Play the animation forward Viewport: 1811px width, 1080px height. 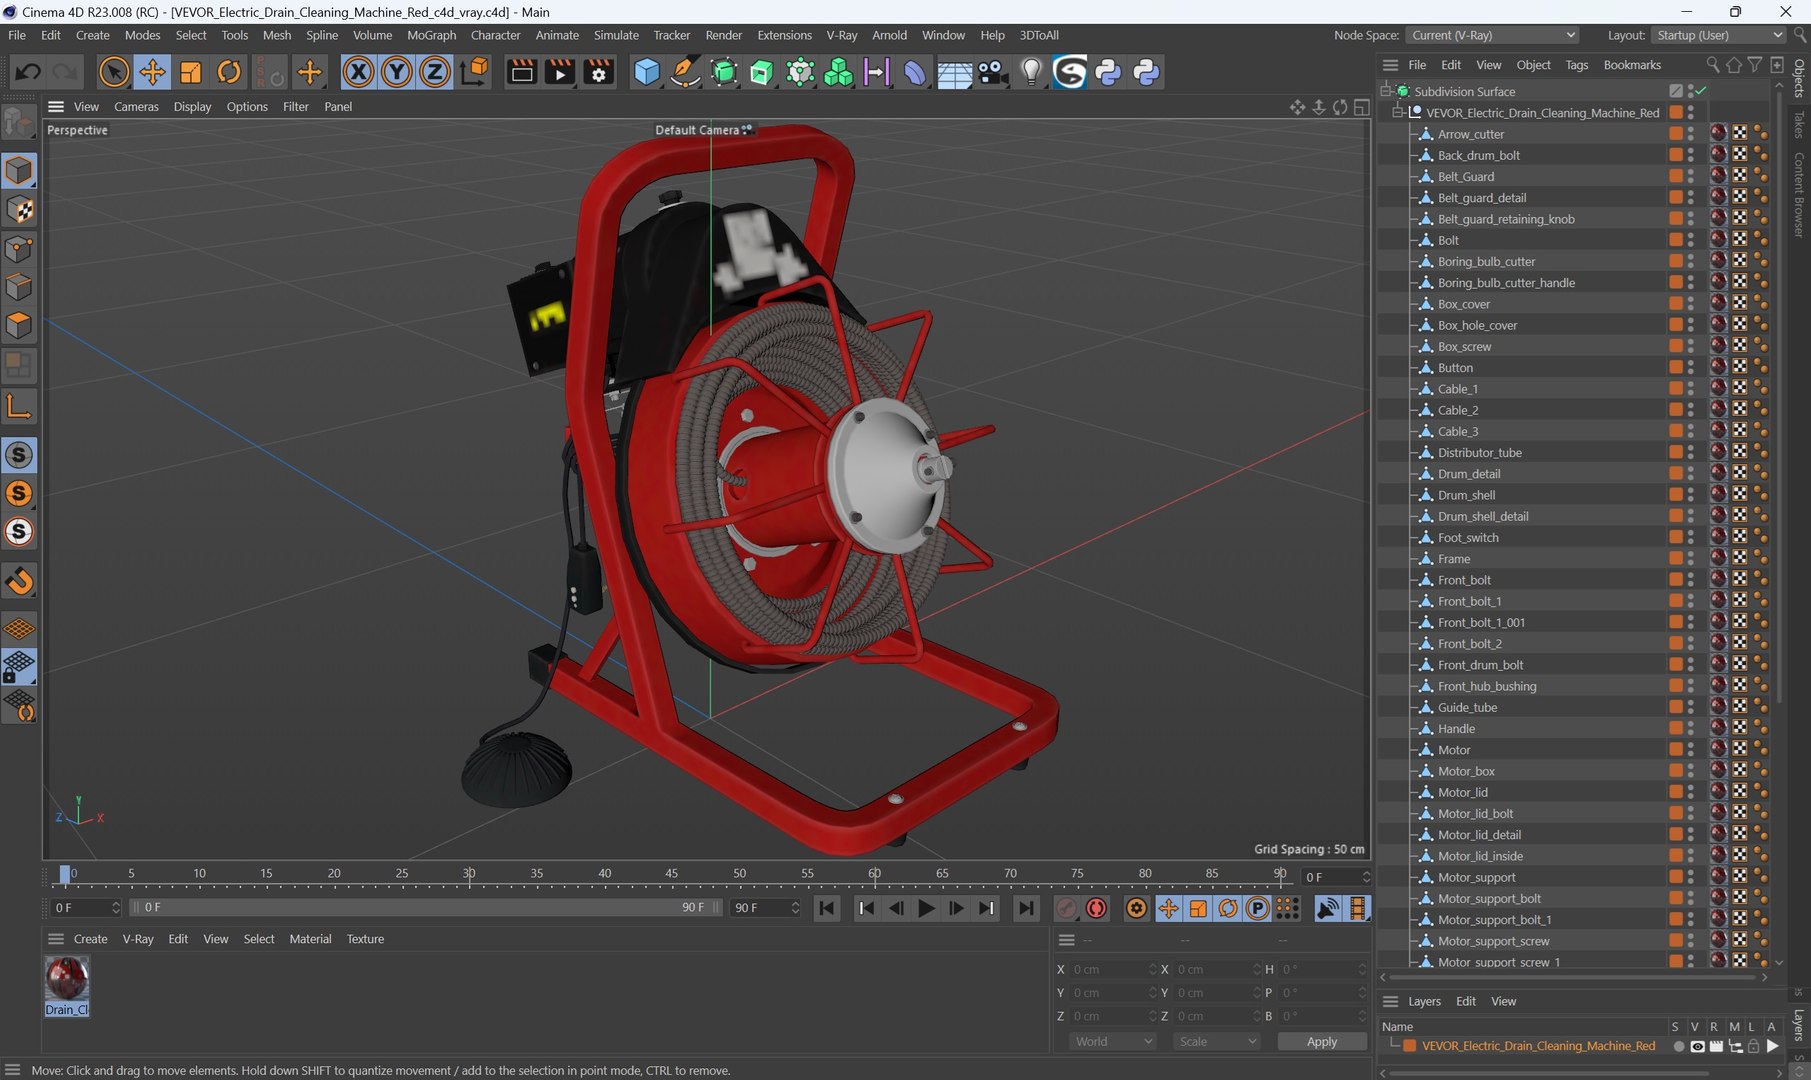point(926,908)
